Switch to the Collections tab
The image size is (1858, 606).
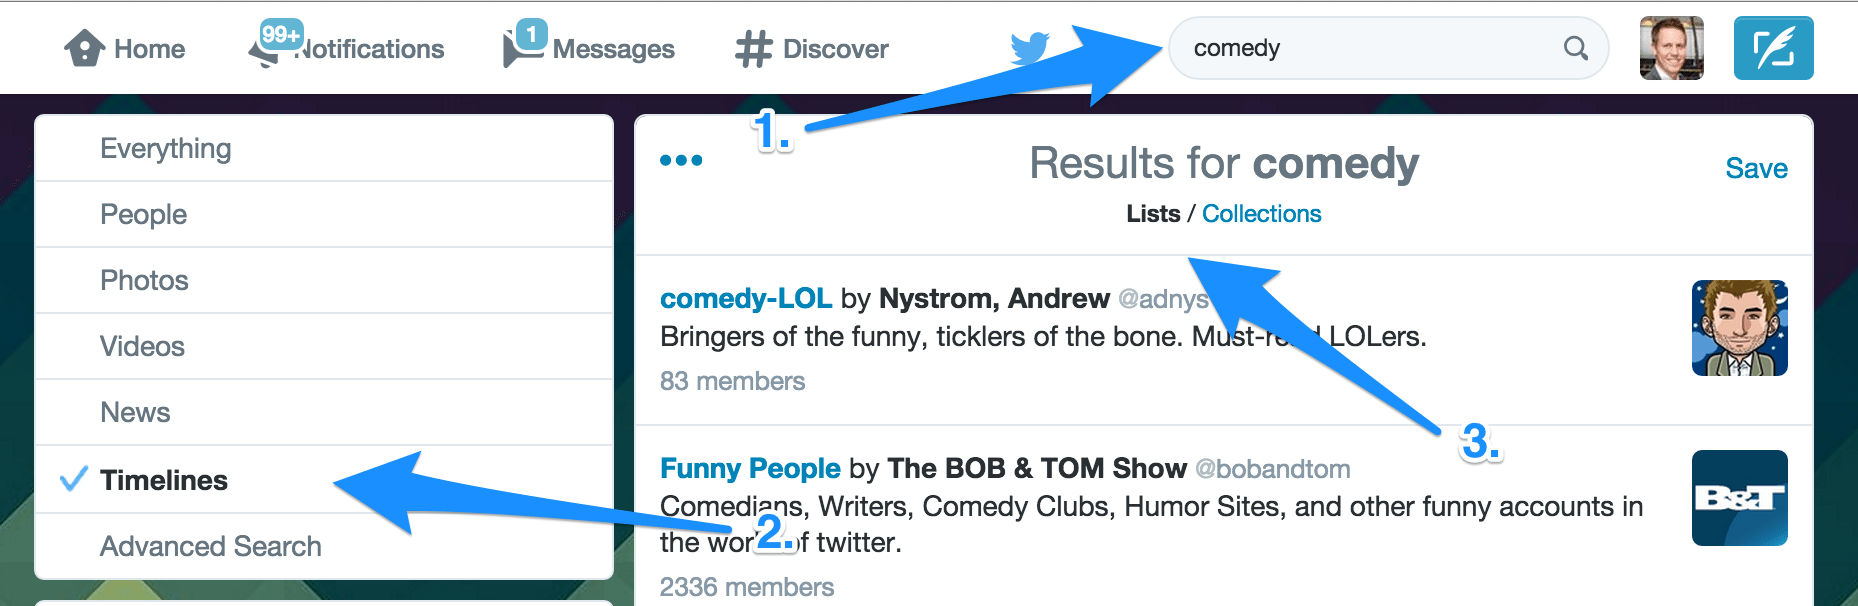(x=1262, y=213)
